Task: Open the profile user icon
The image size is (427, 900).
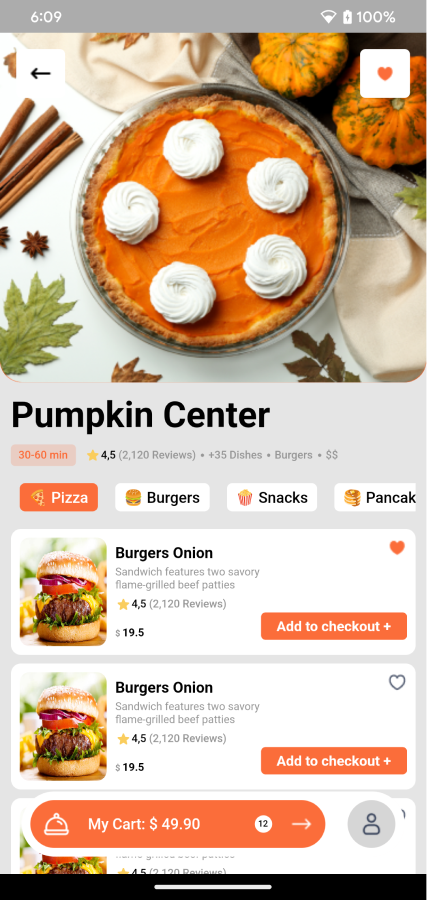Action: point(371,824)
